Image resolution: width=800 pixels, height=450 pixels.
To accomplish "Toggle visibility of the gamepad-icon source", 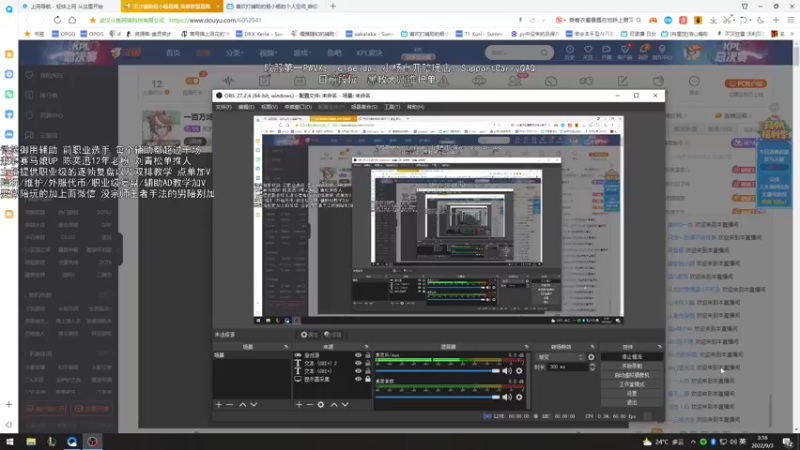I will (358, 355).
